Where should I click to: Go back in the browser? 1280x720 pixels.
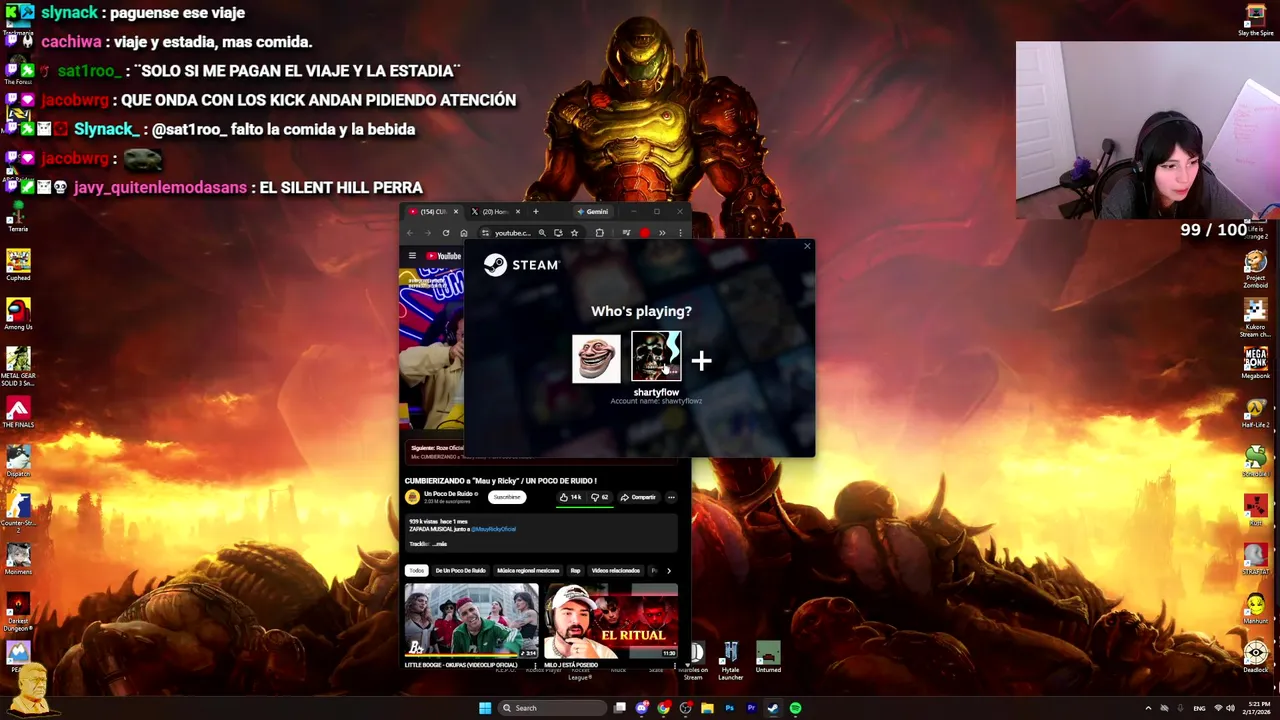[x=409, y=233]
